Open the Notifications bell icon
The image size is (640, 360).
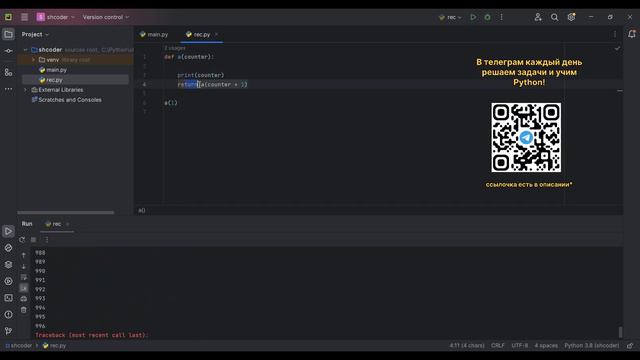pos(632,34)
